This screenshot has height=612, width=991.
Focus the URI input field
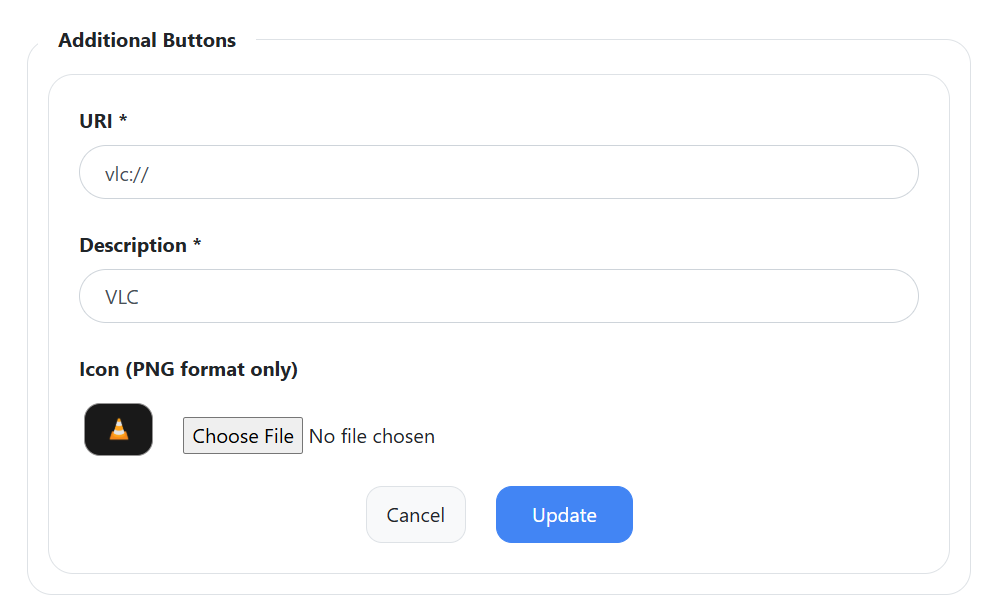coord(499,173)
